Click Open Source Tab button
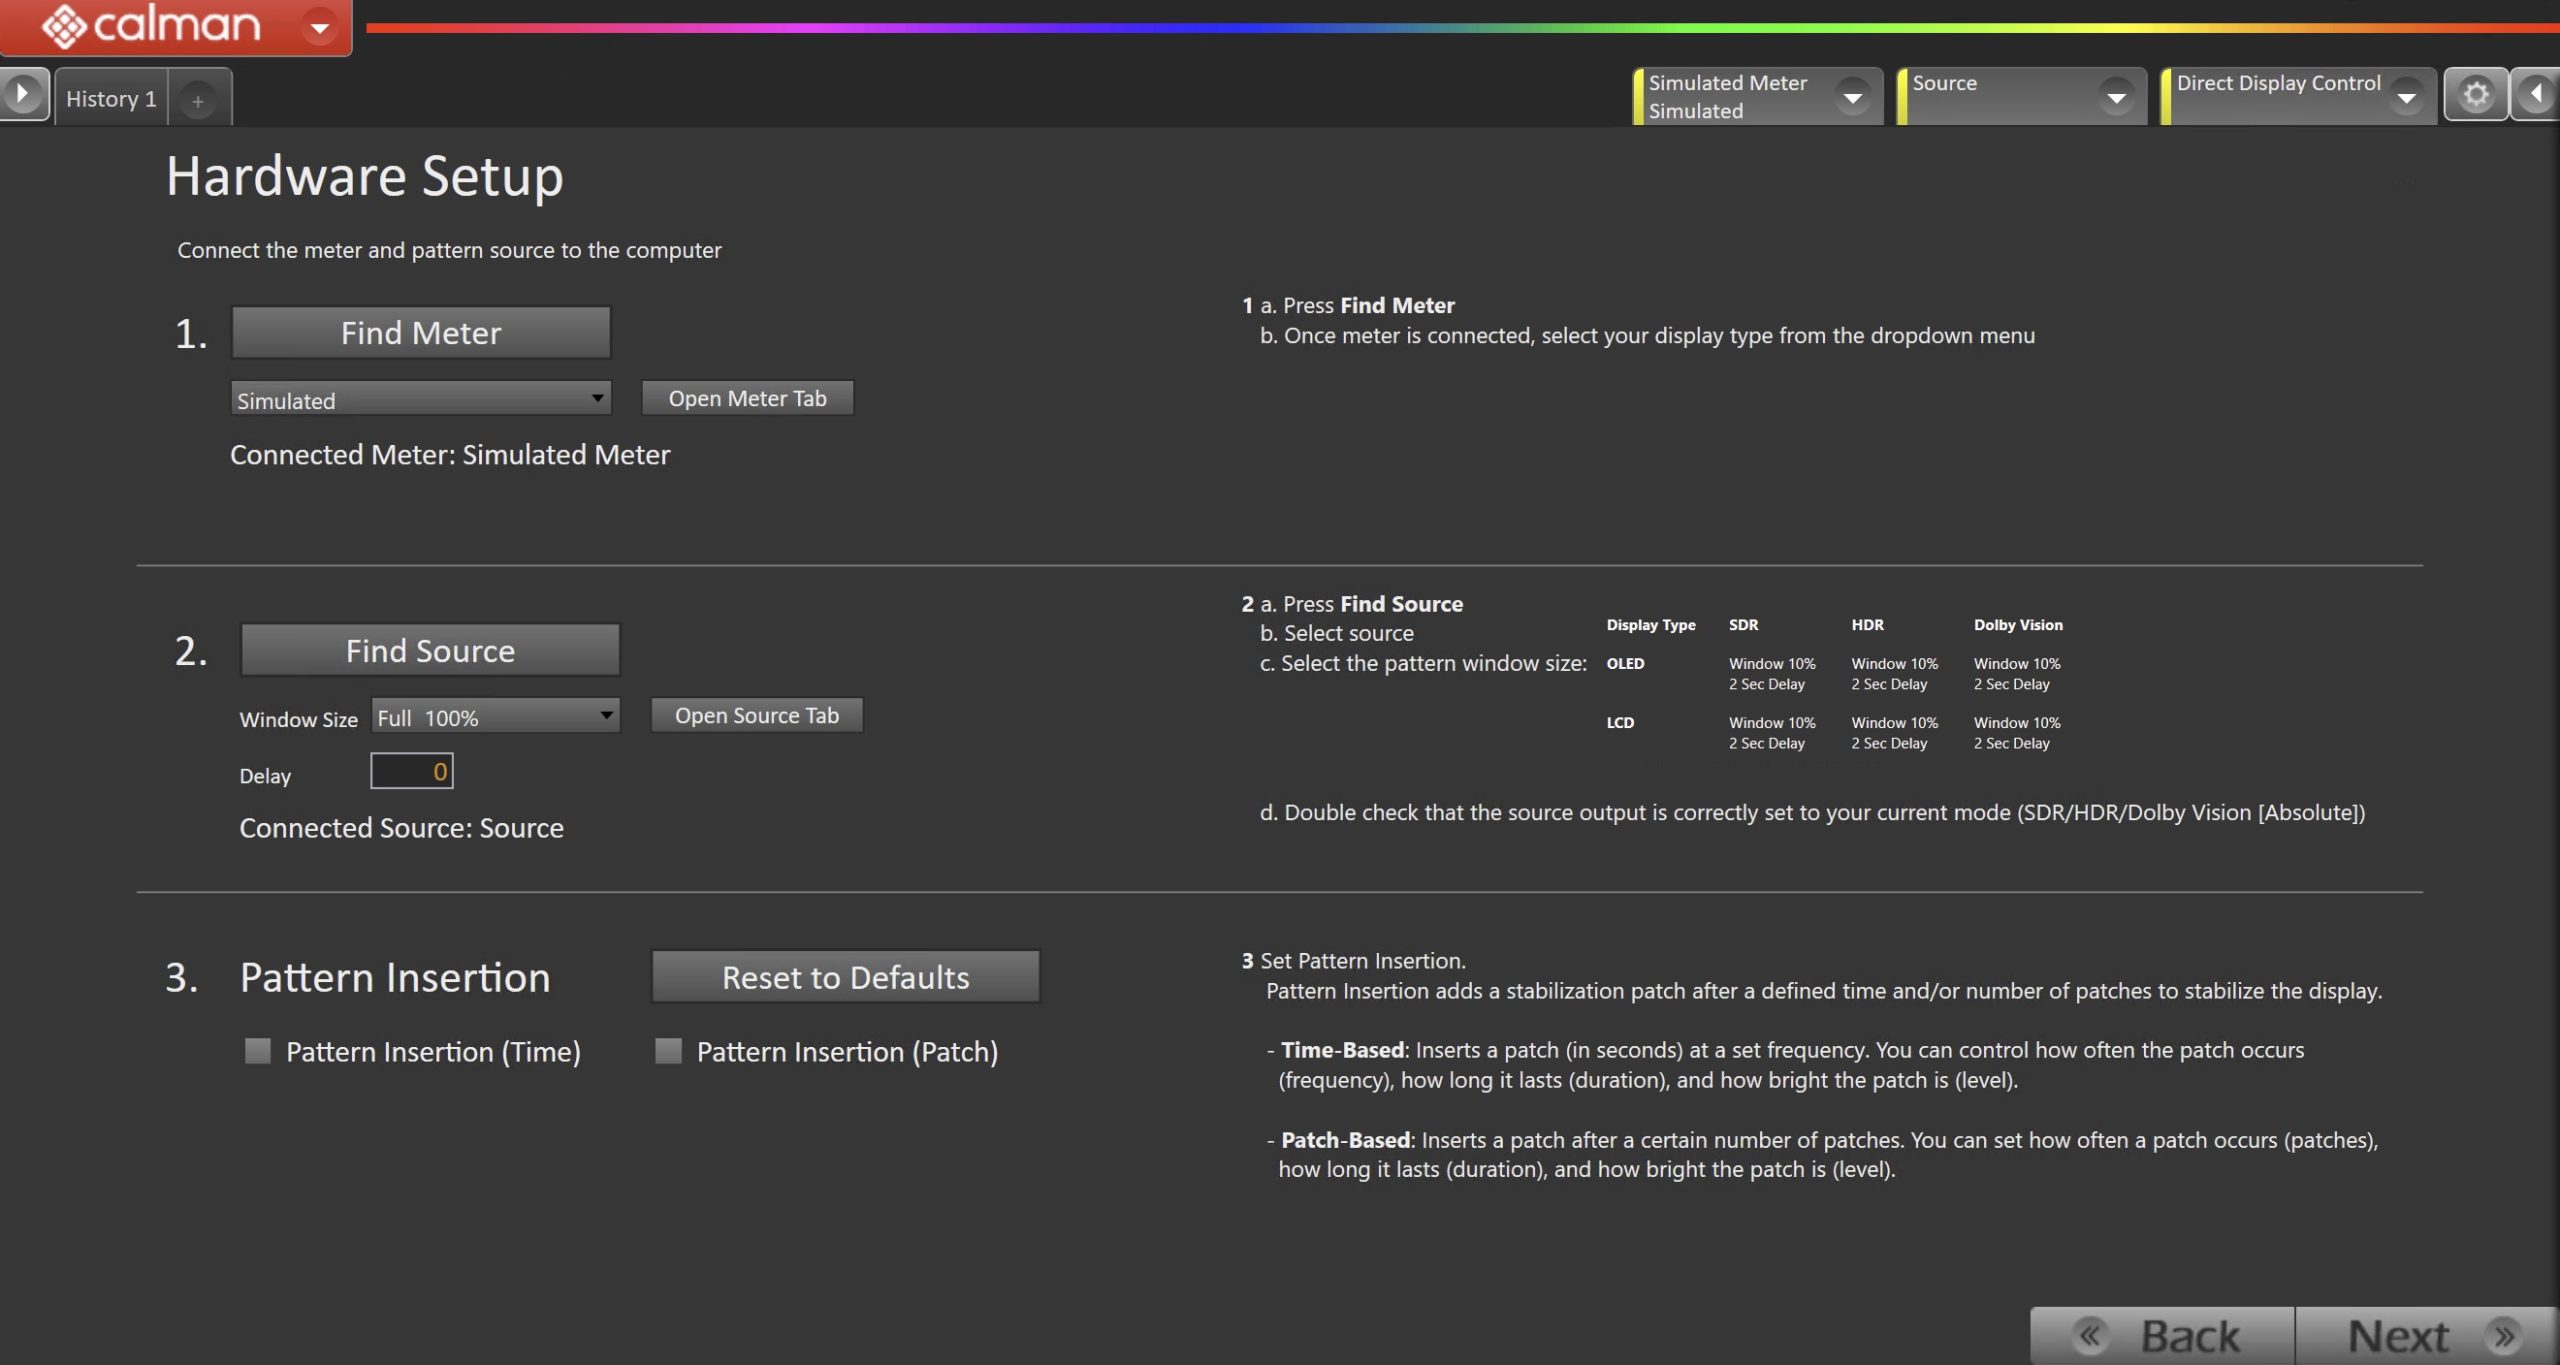Viewport: 2560px width, 1365px height. [756, 715]
